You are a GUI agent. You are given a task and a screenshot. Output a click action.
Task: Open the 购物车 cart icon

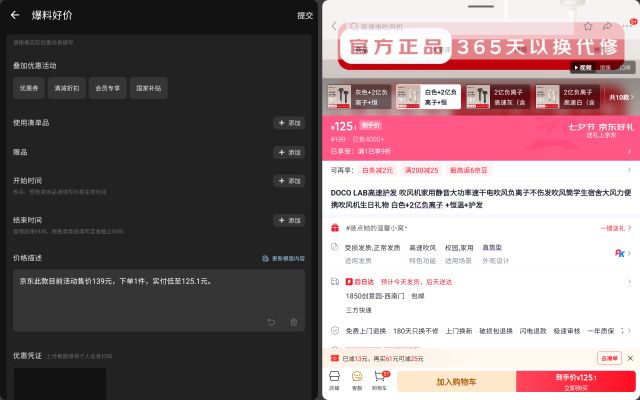click(x=380, y=380)
